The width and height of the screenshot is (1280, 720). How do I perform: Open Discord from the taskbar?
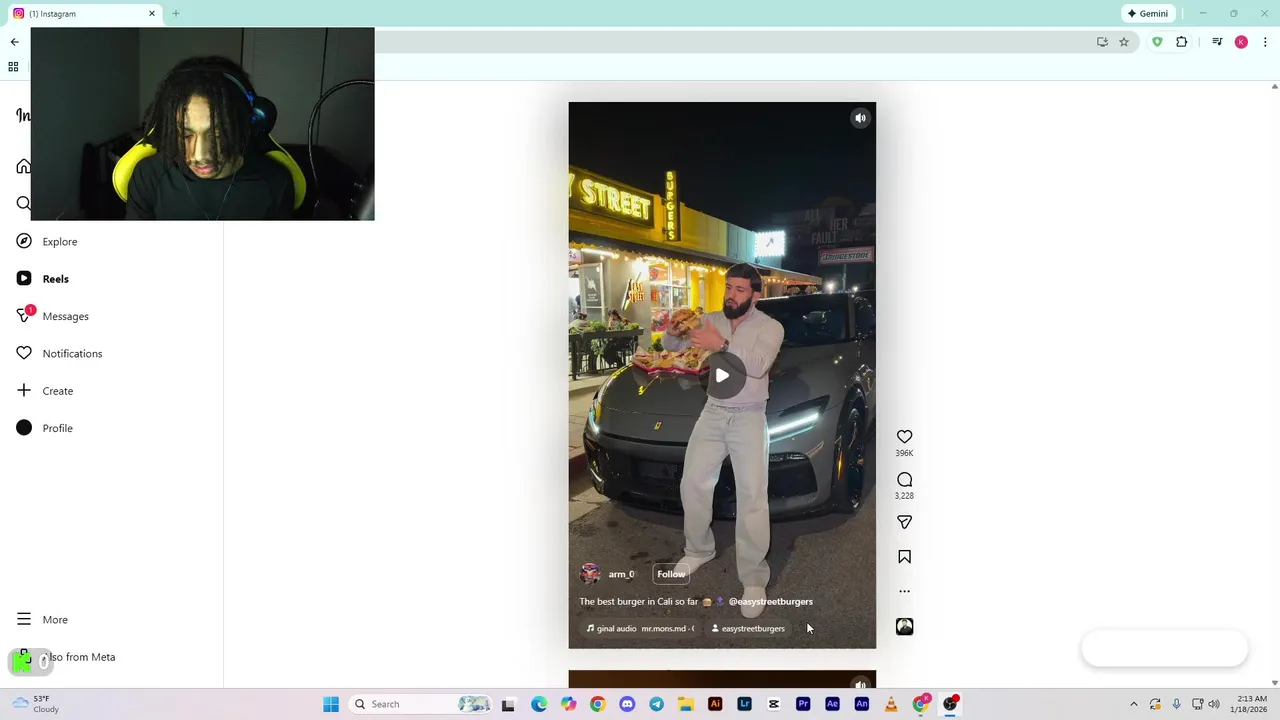point(627,704)
